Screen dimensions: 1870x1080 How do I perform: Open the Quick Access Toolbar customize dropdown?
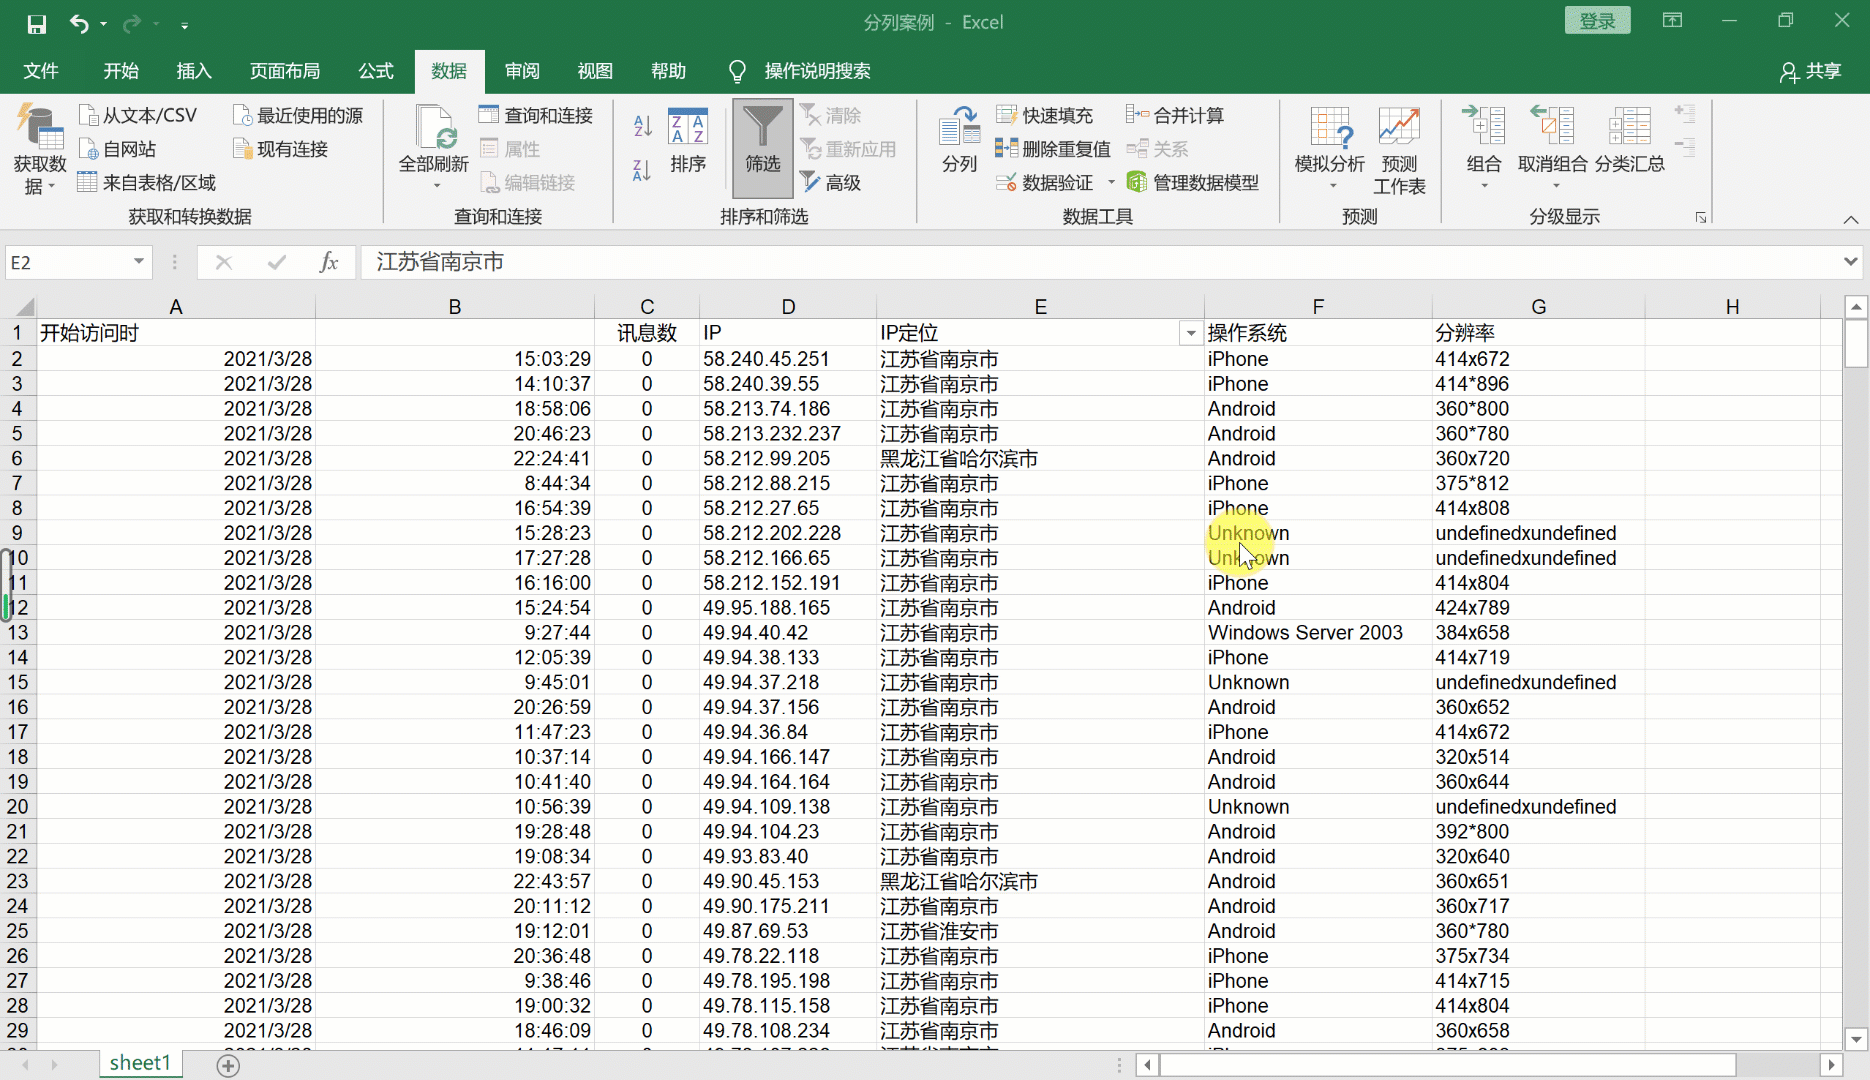(185, 24)
